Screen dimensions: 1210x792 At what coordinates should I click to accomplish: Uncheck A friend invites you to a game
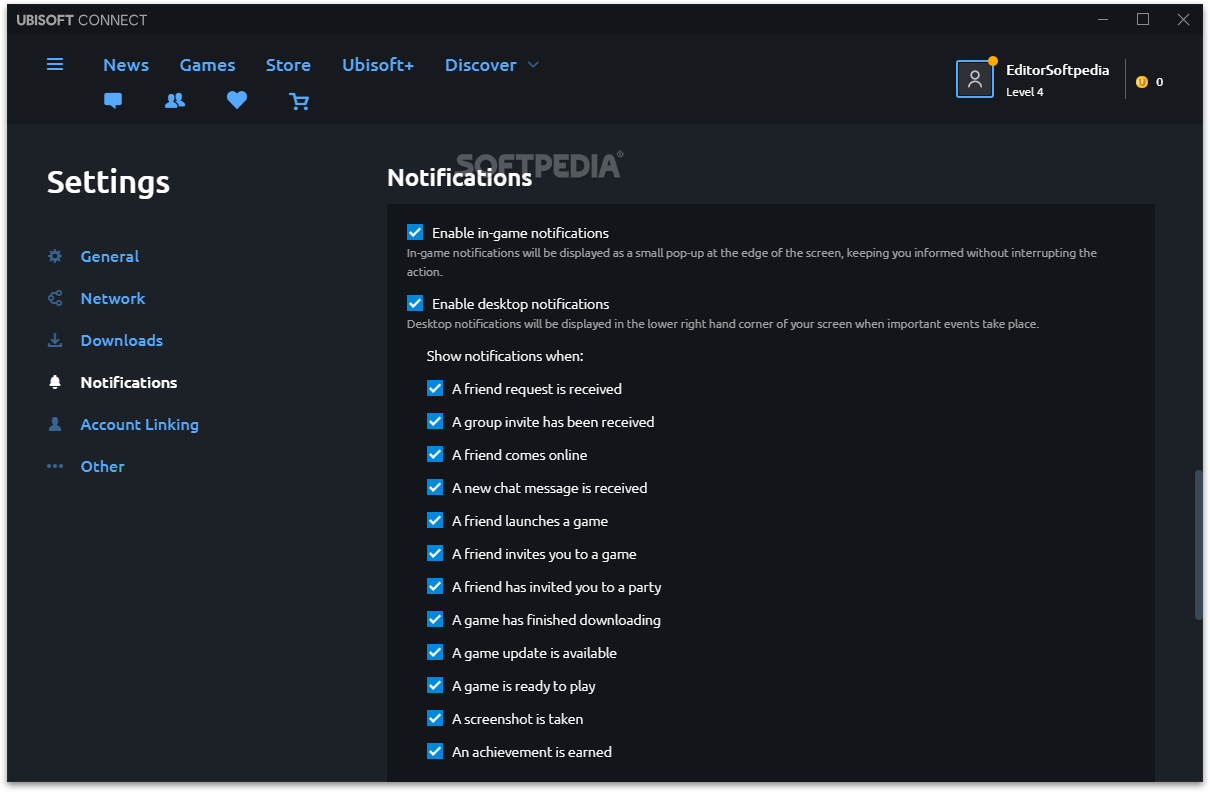click(435, 553)
